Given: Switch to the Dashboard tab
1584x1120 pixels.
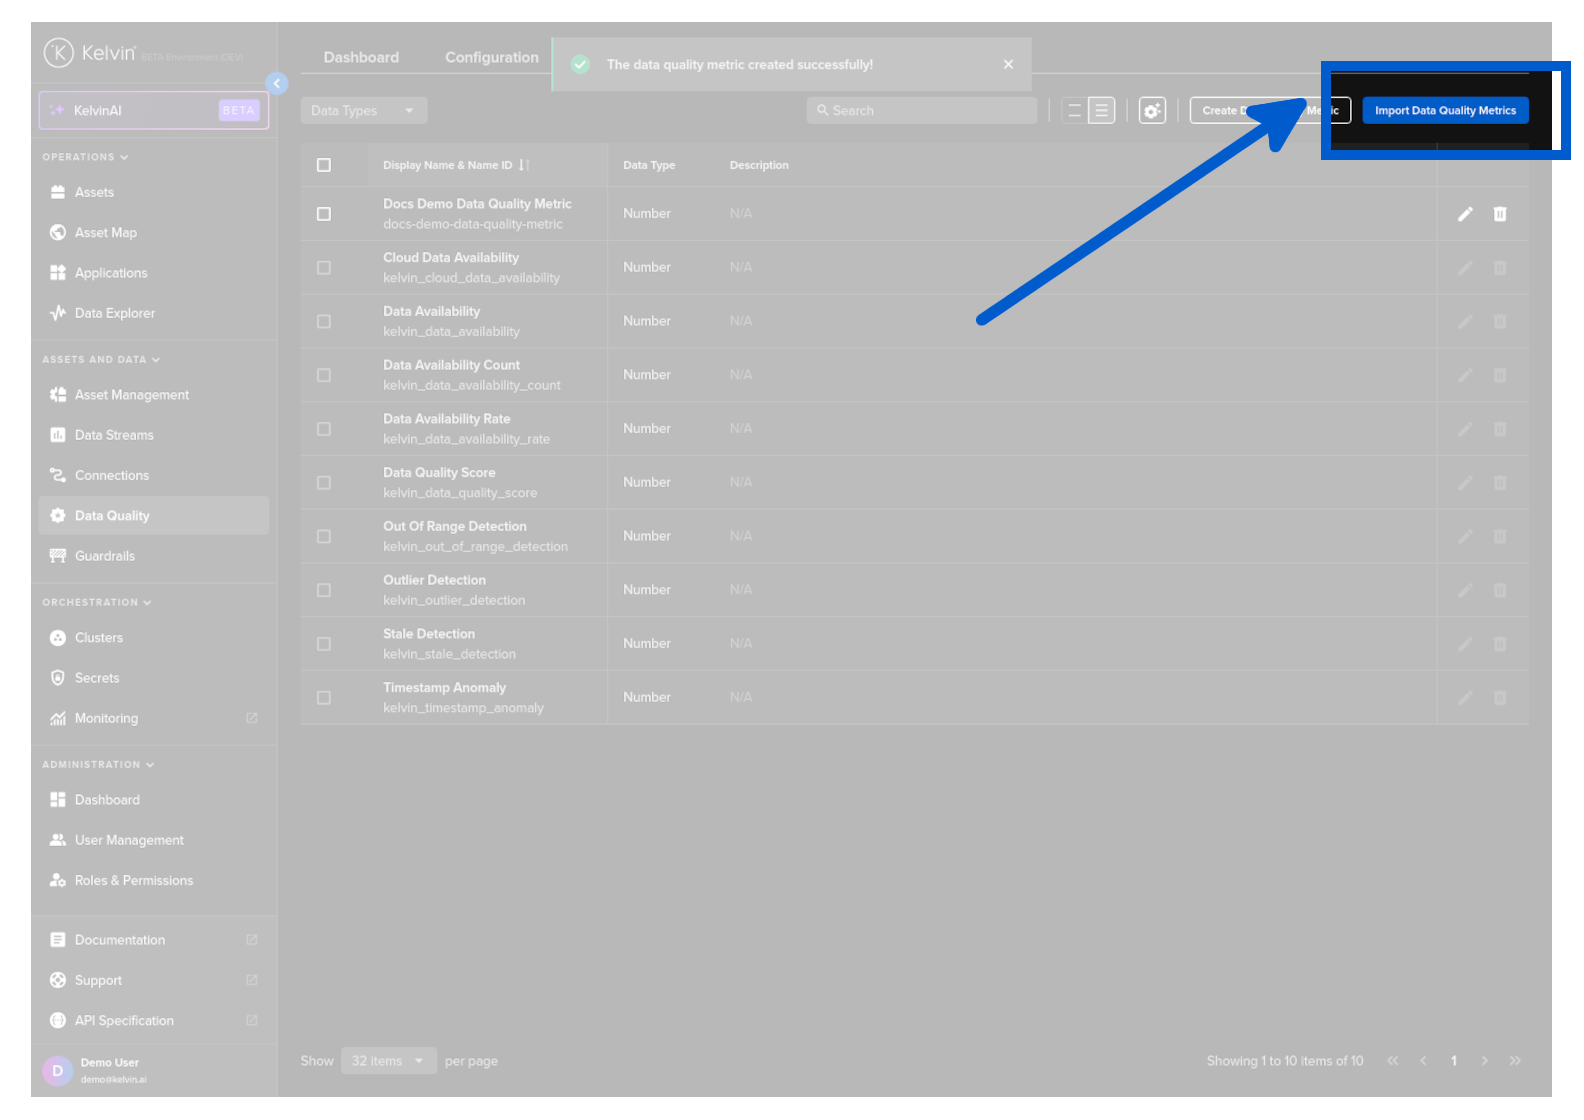Looking at the screenshot, I should tap(361, 58).
